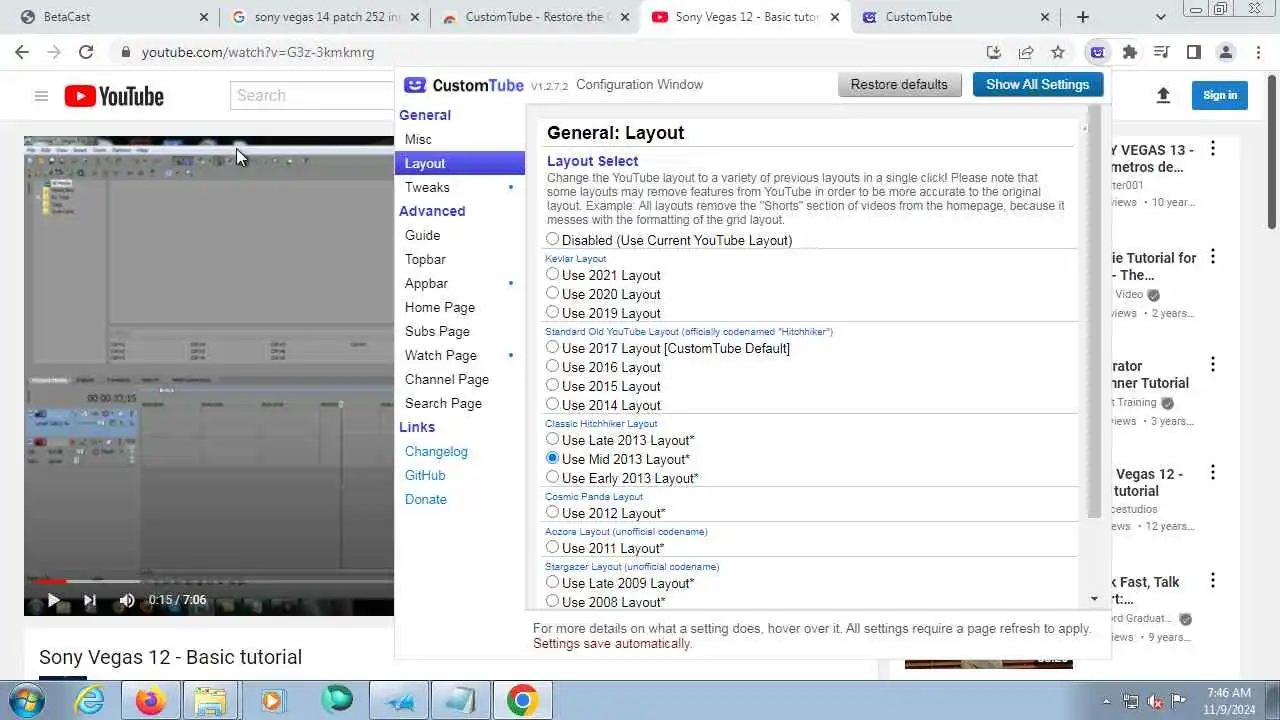Click the browser forward arrow

(x=54, y=52)
